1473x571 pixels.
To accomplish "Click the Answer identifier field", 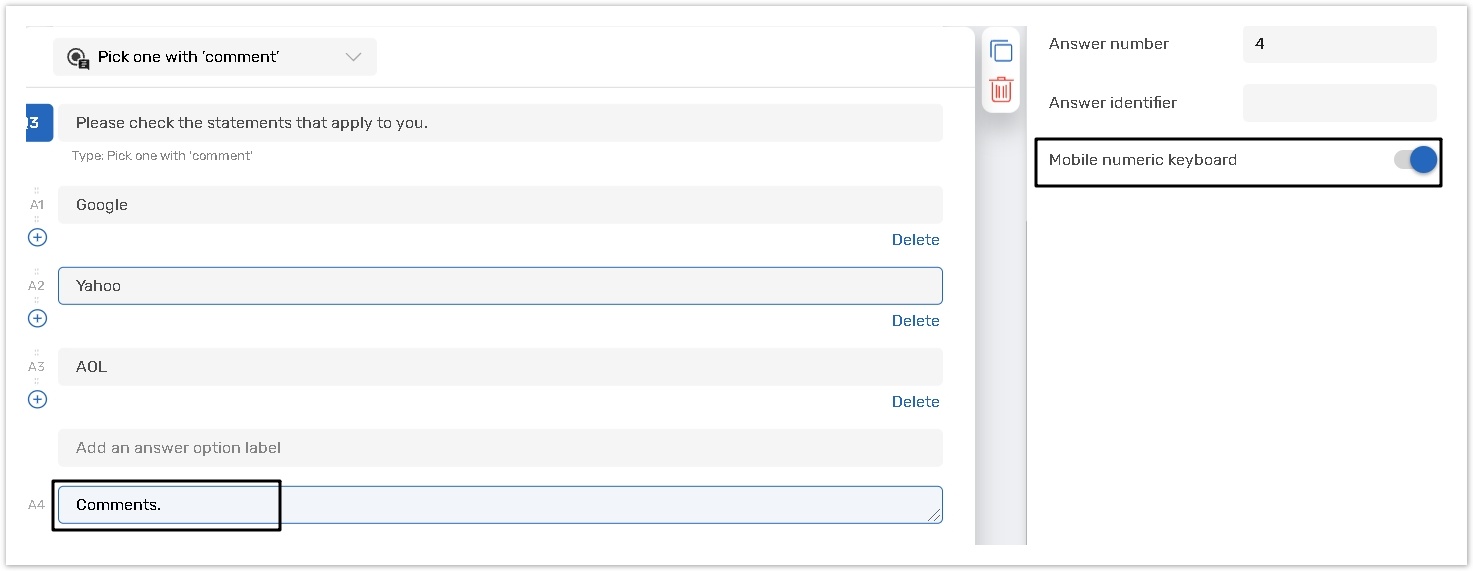I will 1339,103.
